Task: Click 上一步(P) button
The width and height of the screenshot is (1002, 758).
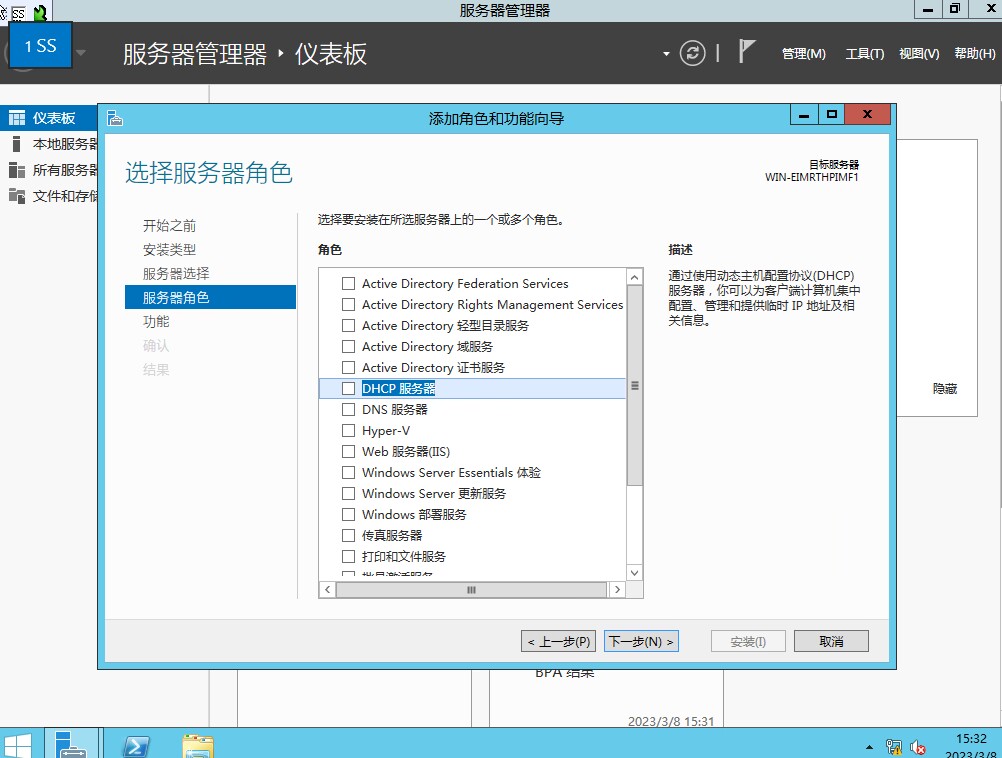Action: [559, 641]
